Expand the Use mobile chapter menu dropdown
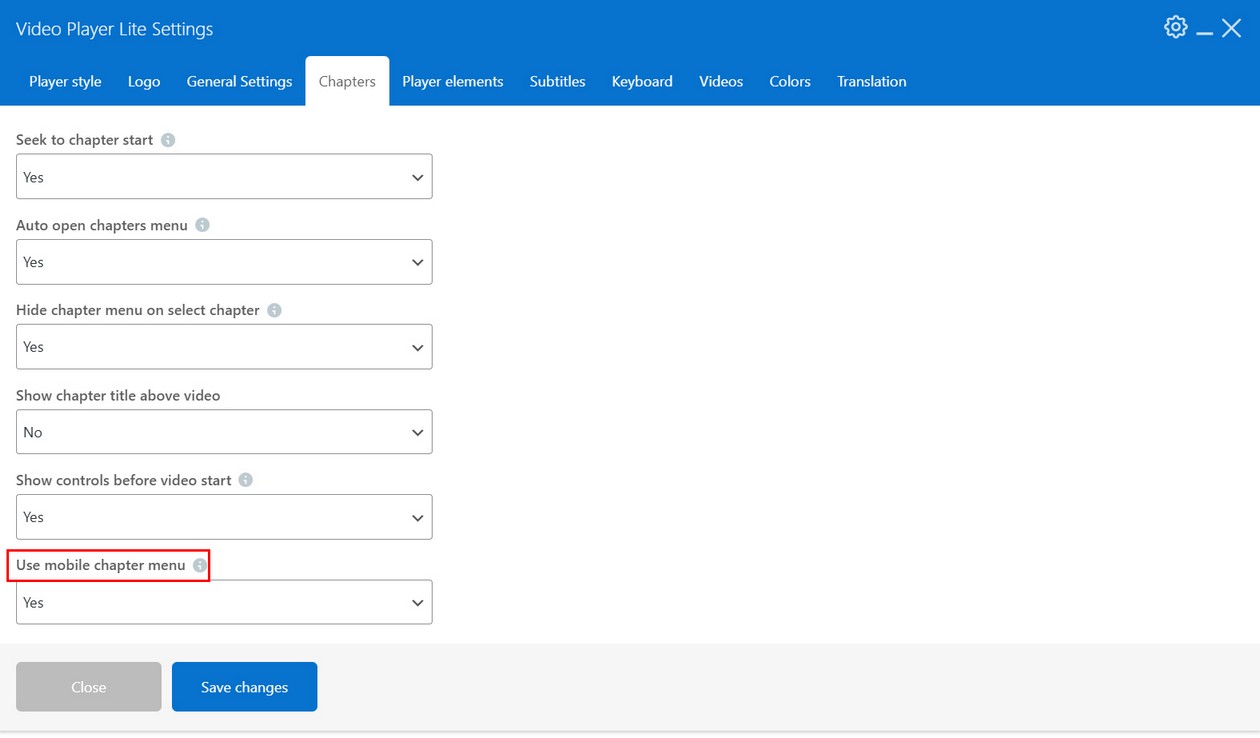1260x738 pixels. pyautogui.click(x=224, y=603)
